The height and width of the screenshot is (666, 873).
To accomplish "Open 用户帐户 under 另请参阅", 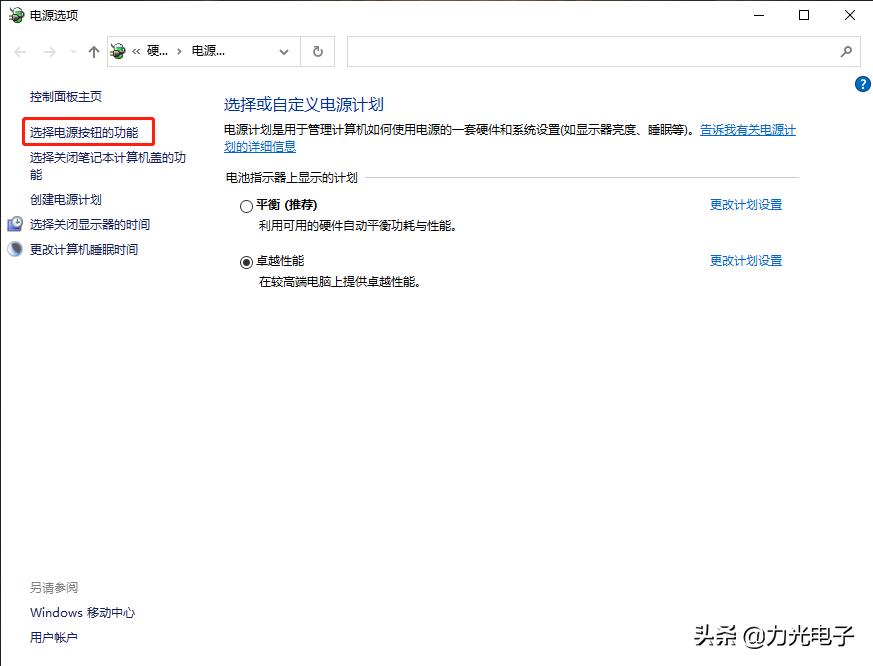I will tap(54, 637).
